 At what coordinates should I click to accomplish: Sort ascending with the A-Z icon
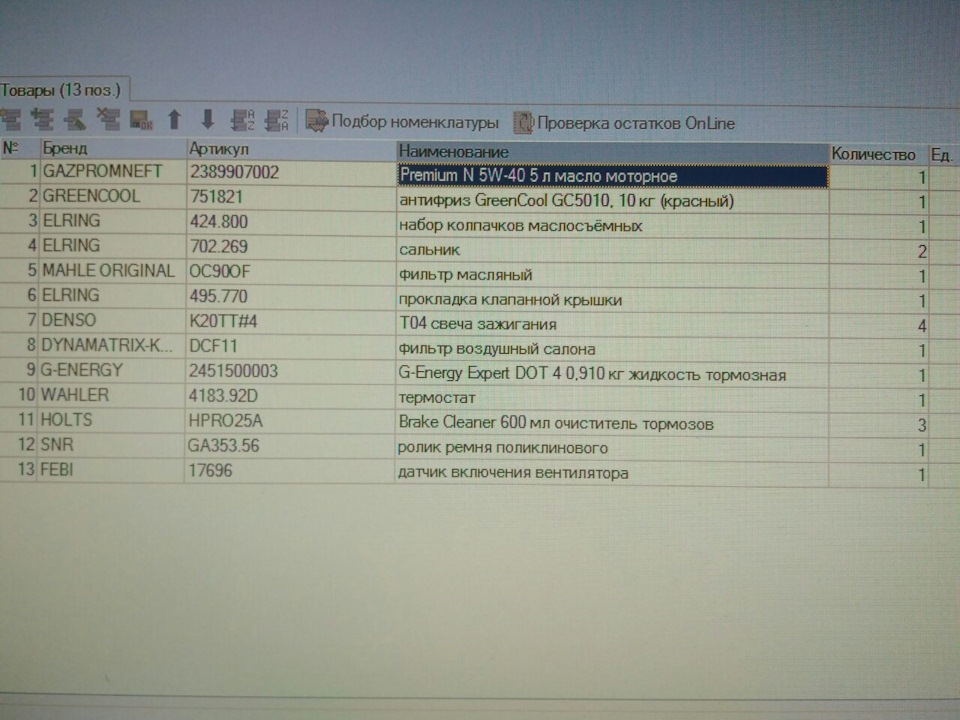pos(242,120)
